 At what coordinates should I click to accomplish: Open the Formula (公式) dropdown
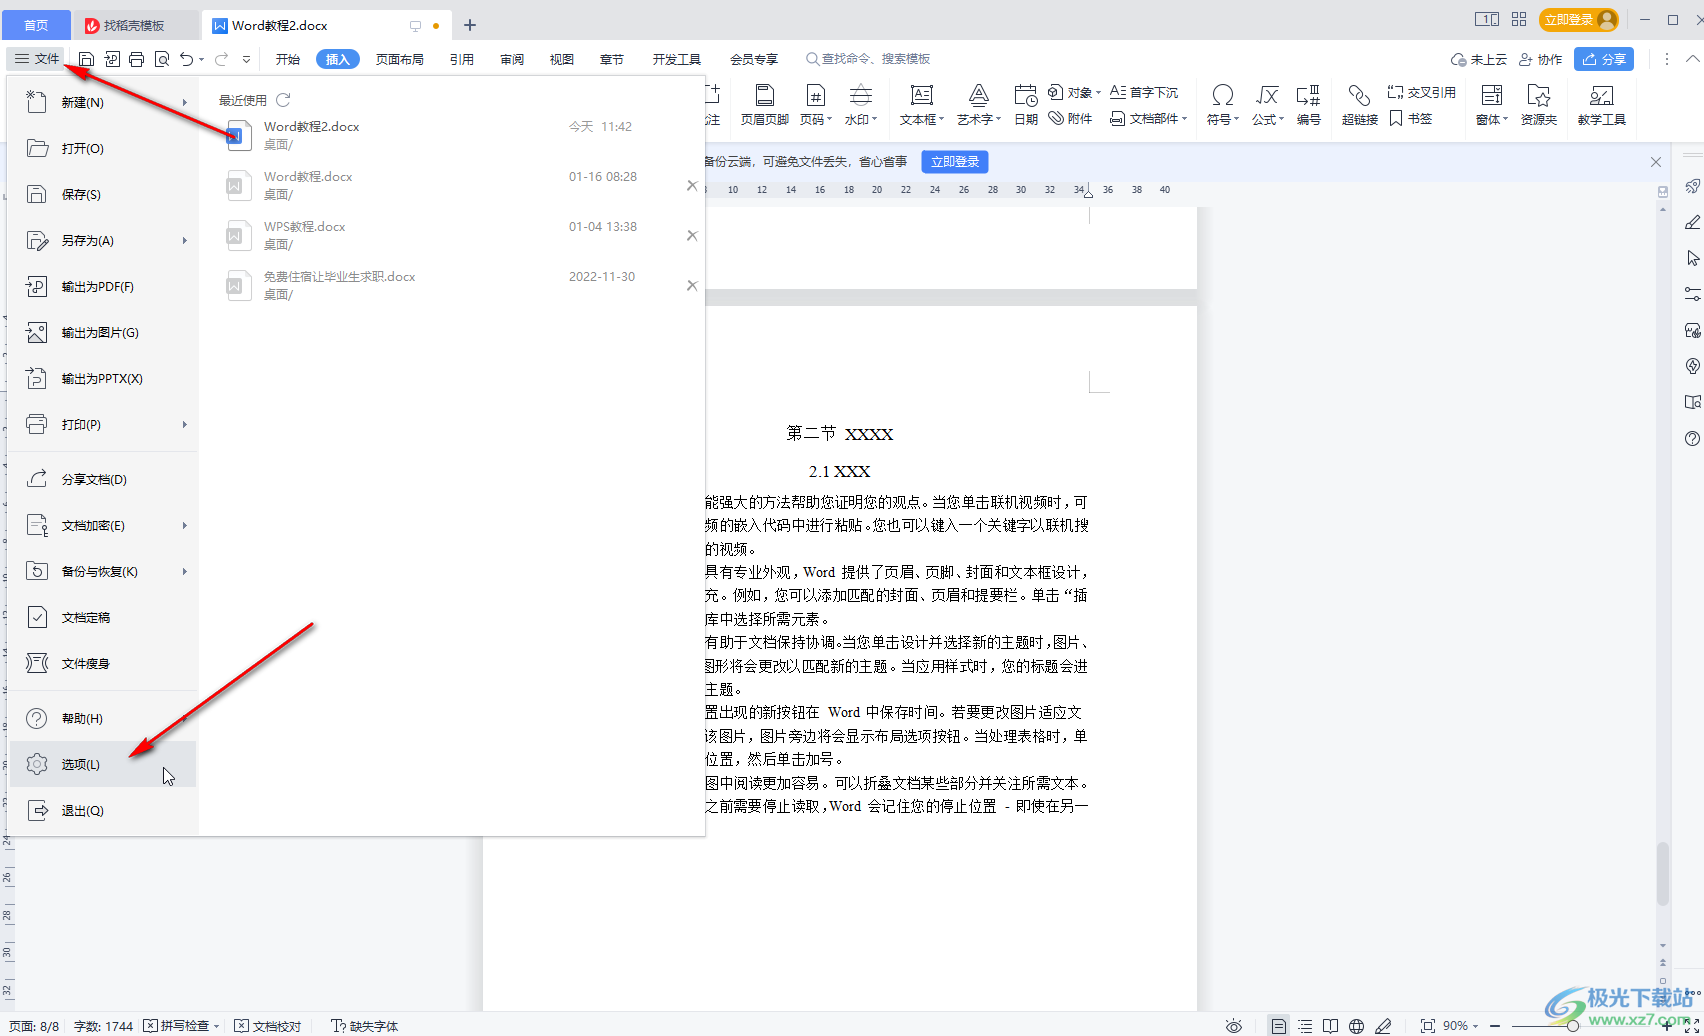coord(1267,119)
